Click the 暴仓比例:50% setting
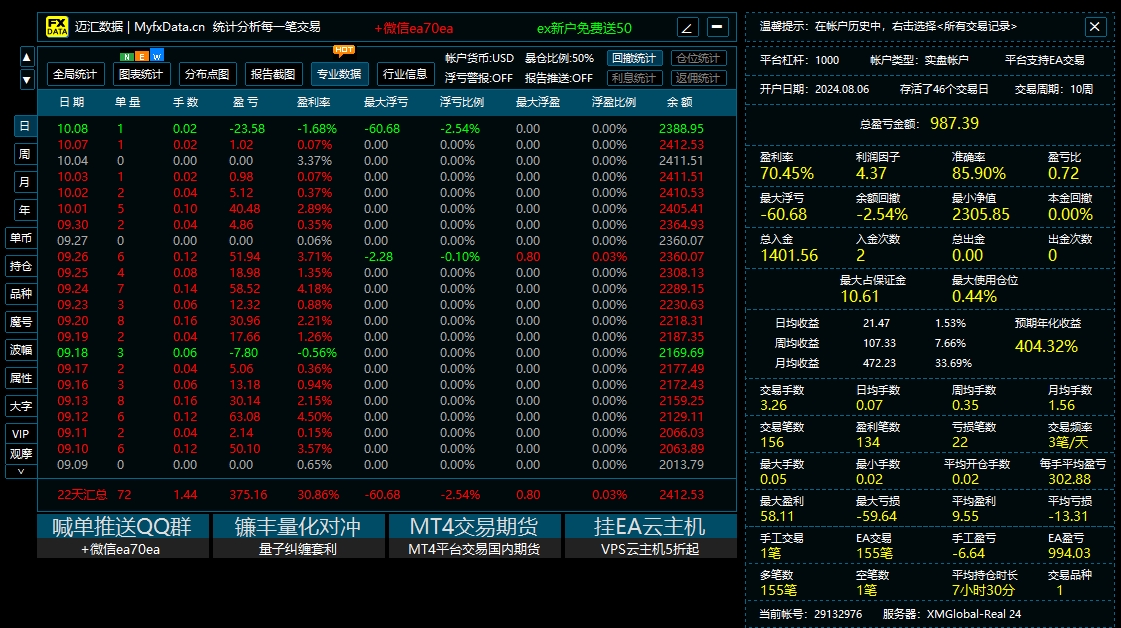The height and width of the screenshot is (628, 1121). [559, 58]
